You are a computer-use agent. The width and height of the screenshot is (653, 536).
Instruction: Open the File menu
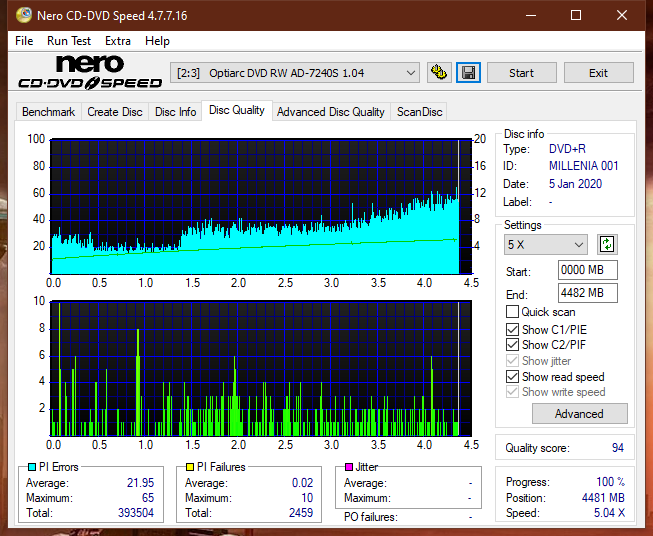click(24, 41)
